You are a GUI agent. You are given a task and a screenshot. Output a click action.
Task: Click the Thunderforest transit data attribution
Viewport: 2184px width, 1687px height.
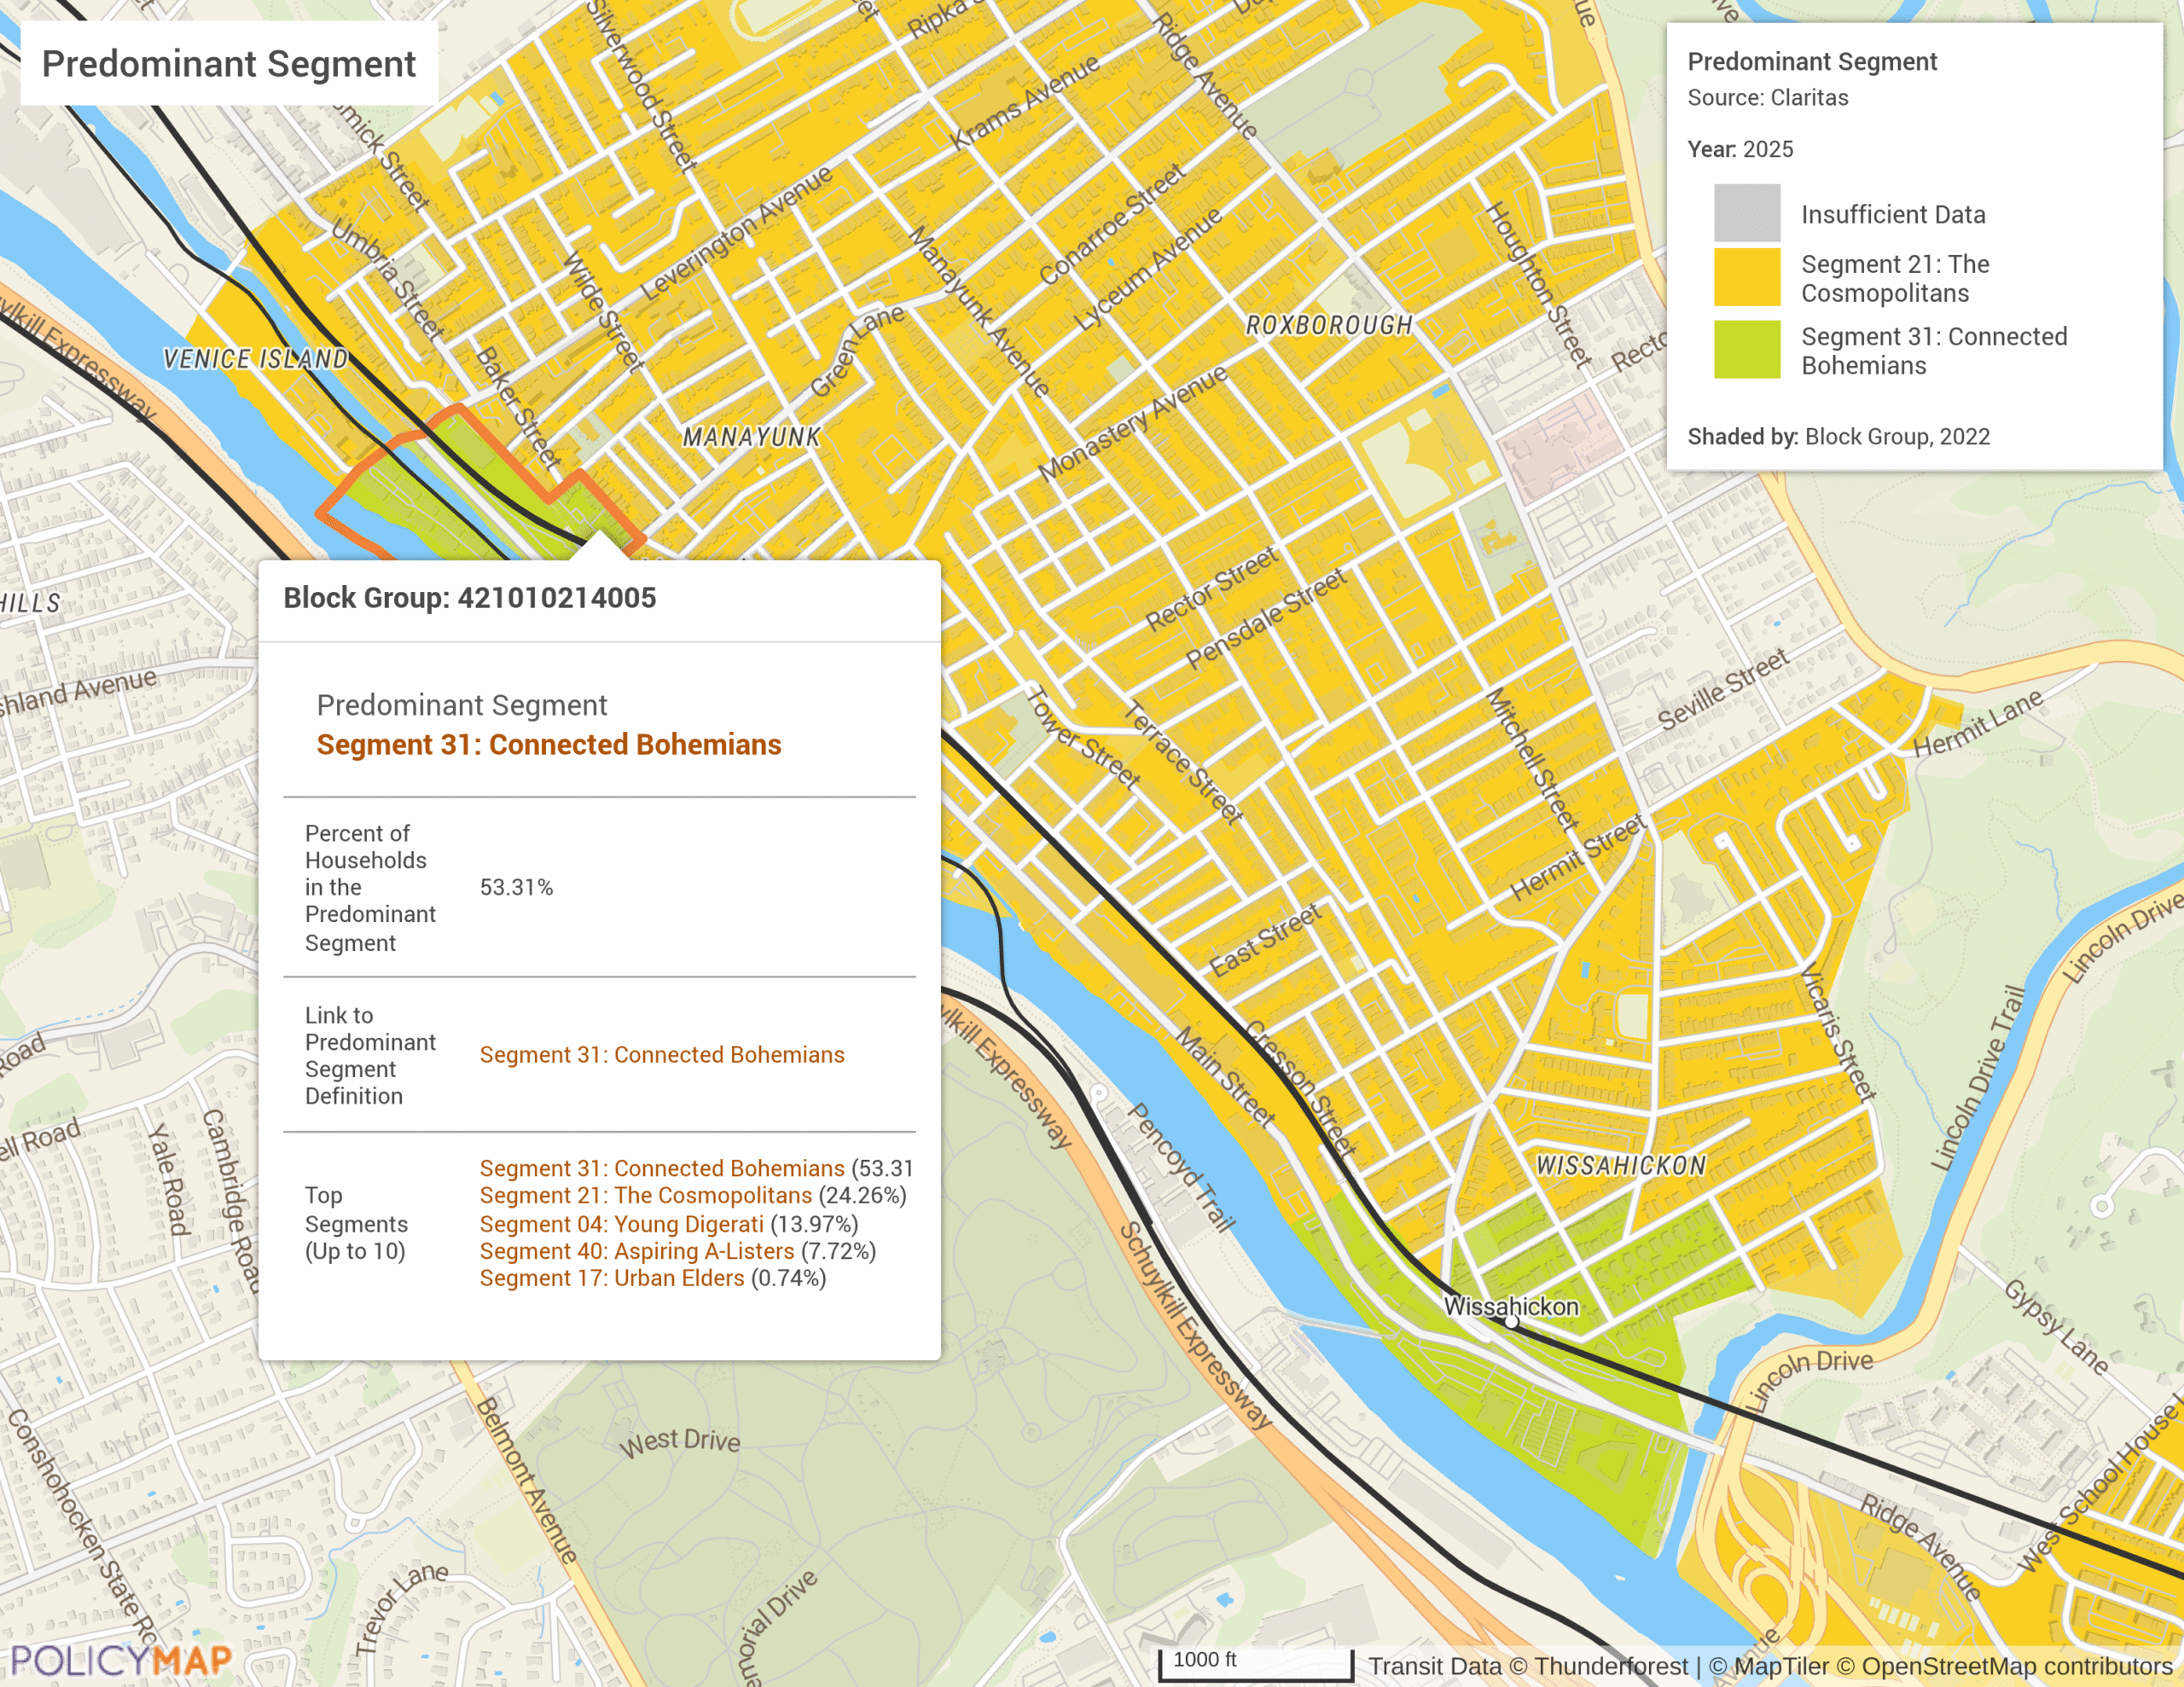(1610, 1666)
